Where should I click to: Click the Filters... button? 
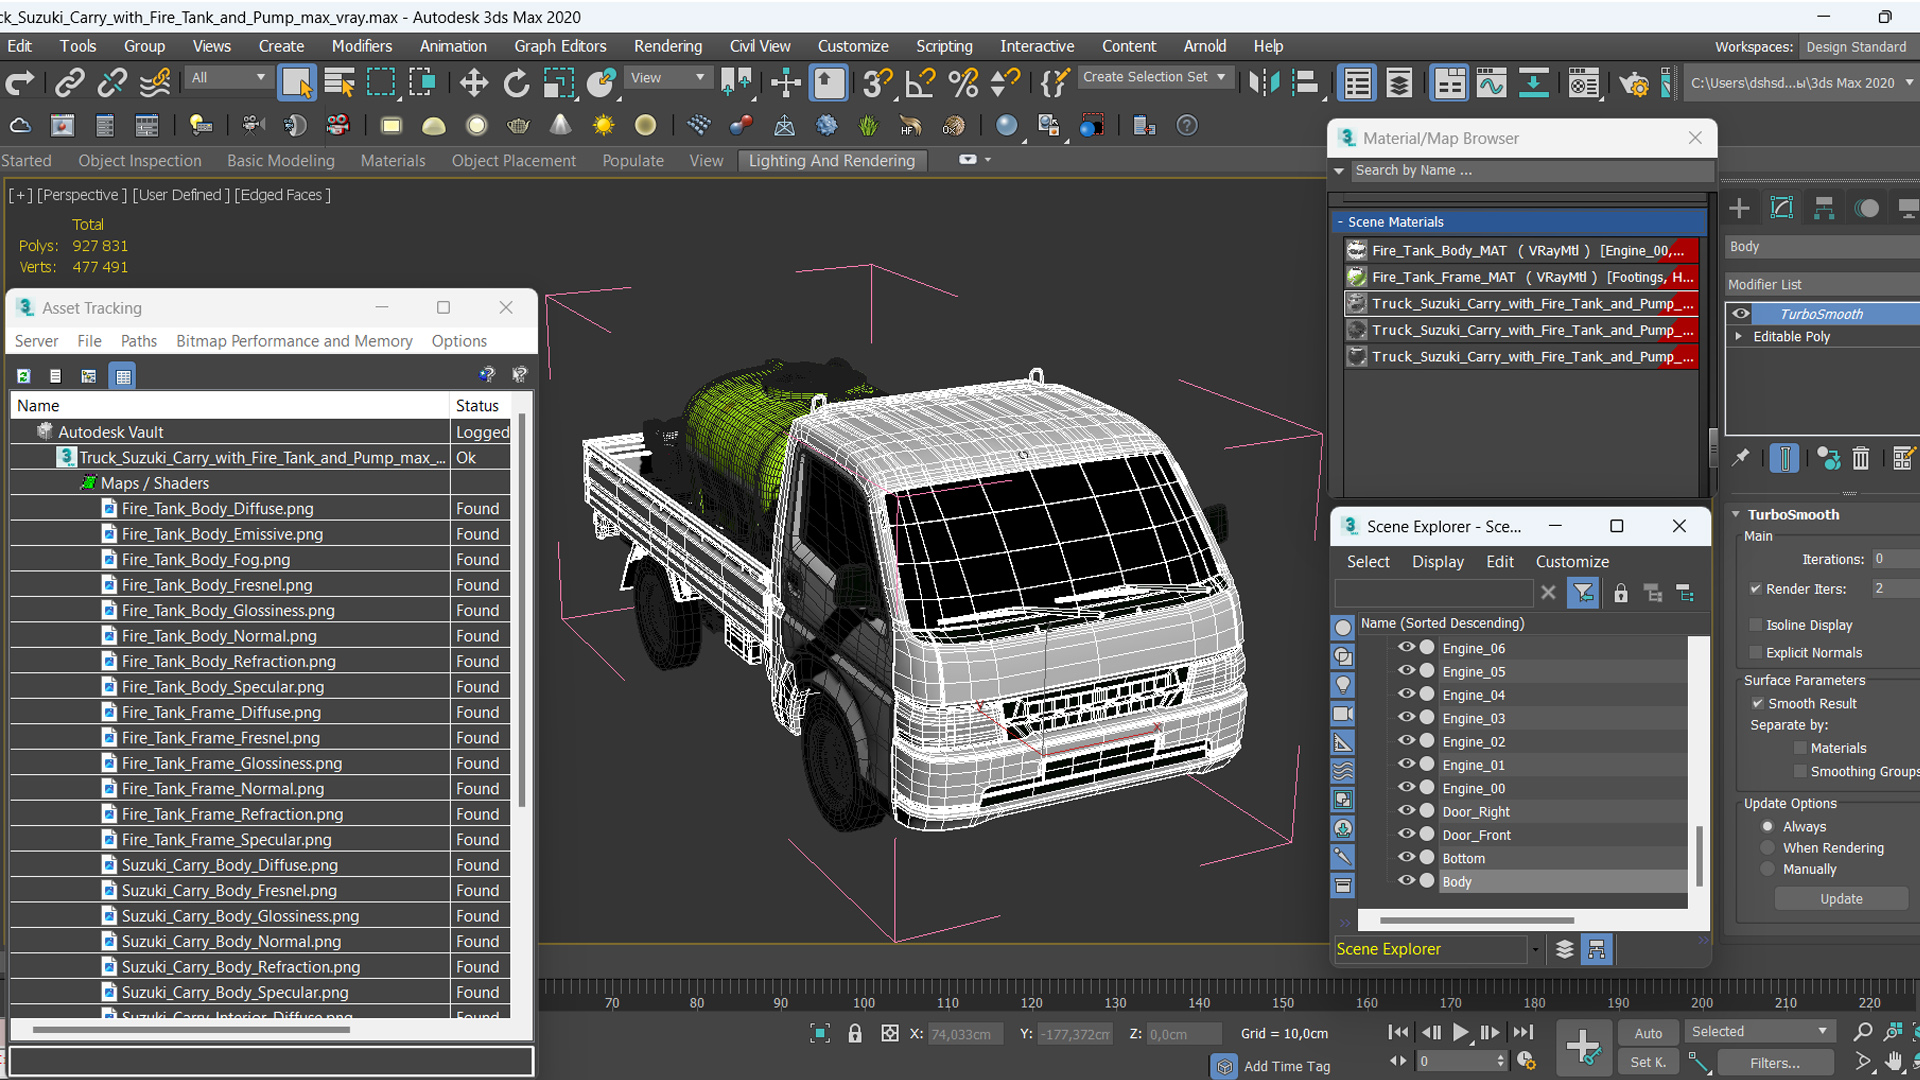coord(1775,1062)
